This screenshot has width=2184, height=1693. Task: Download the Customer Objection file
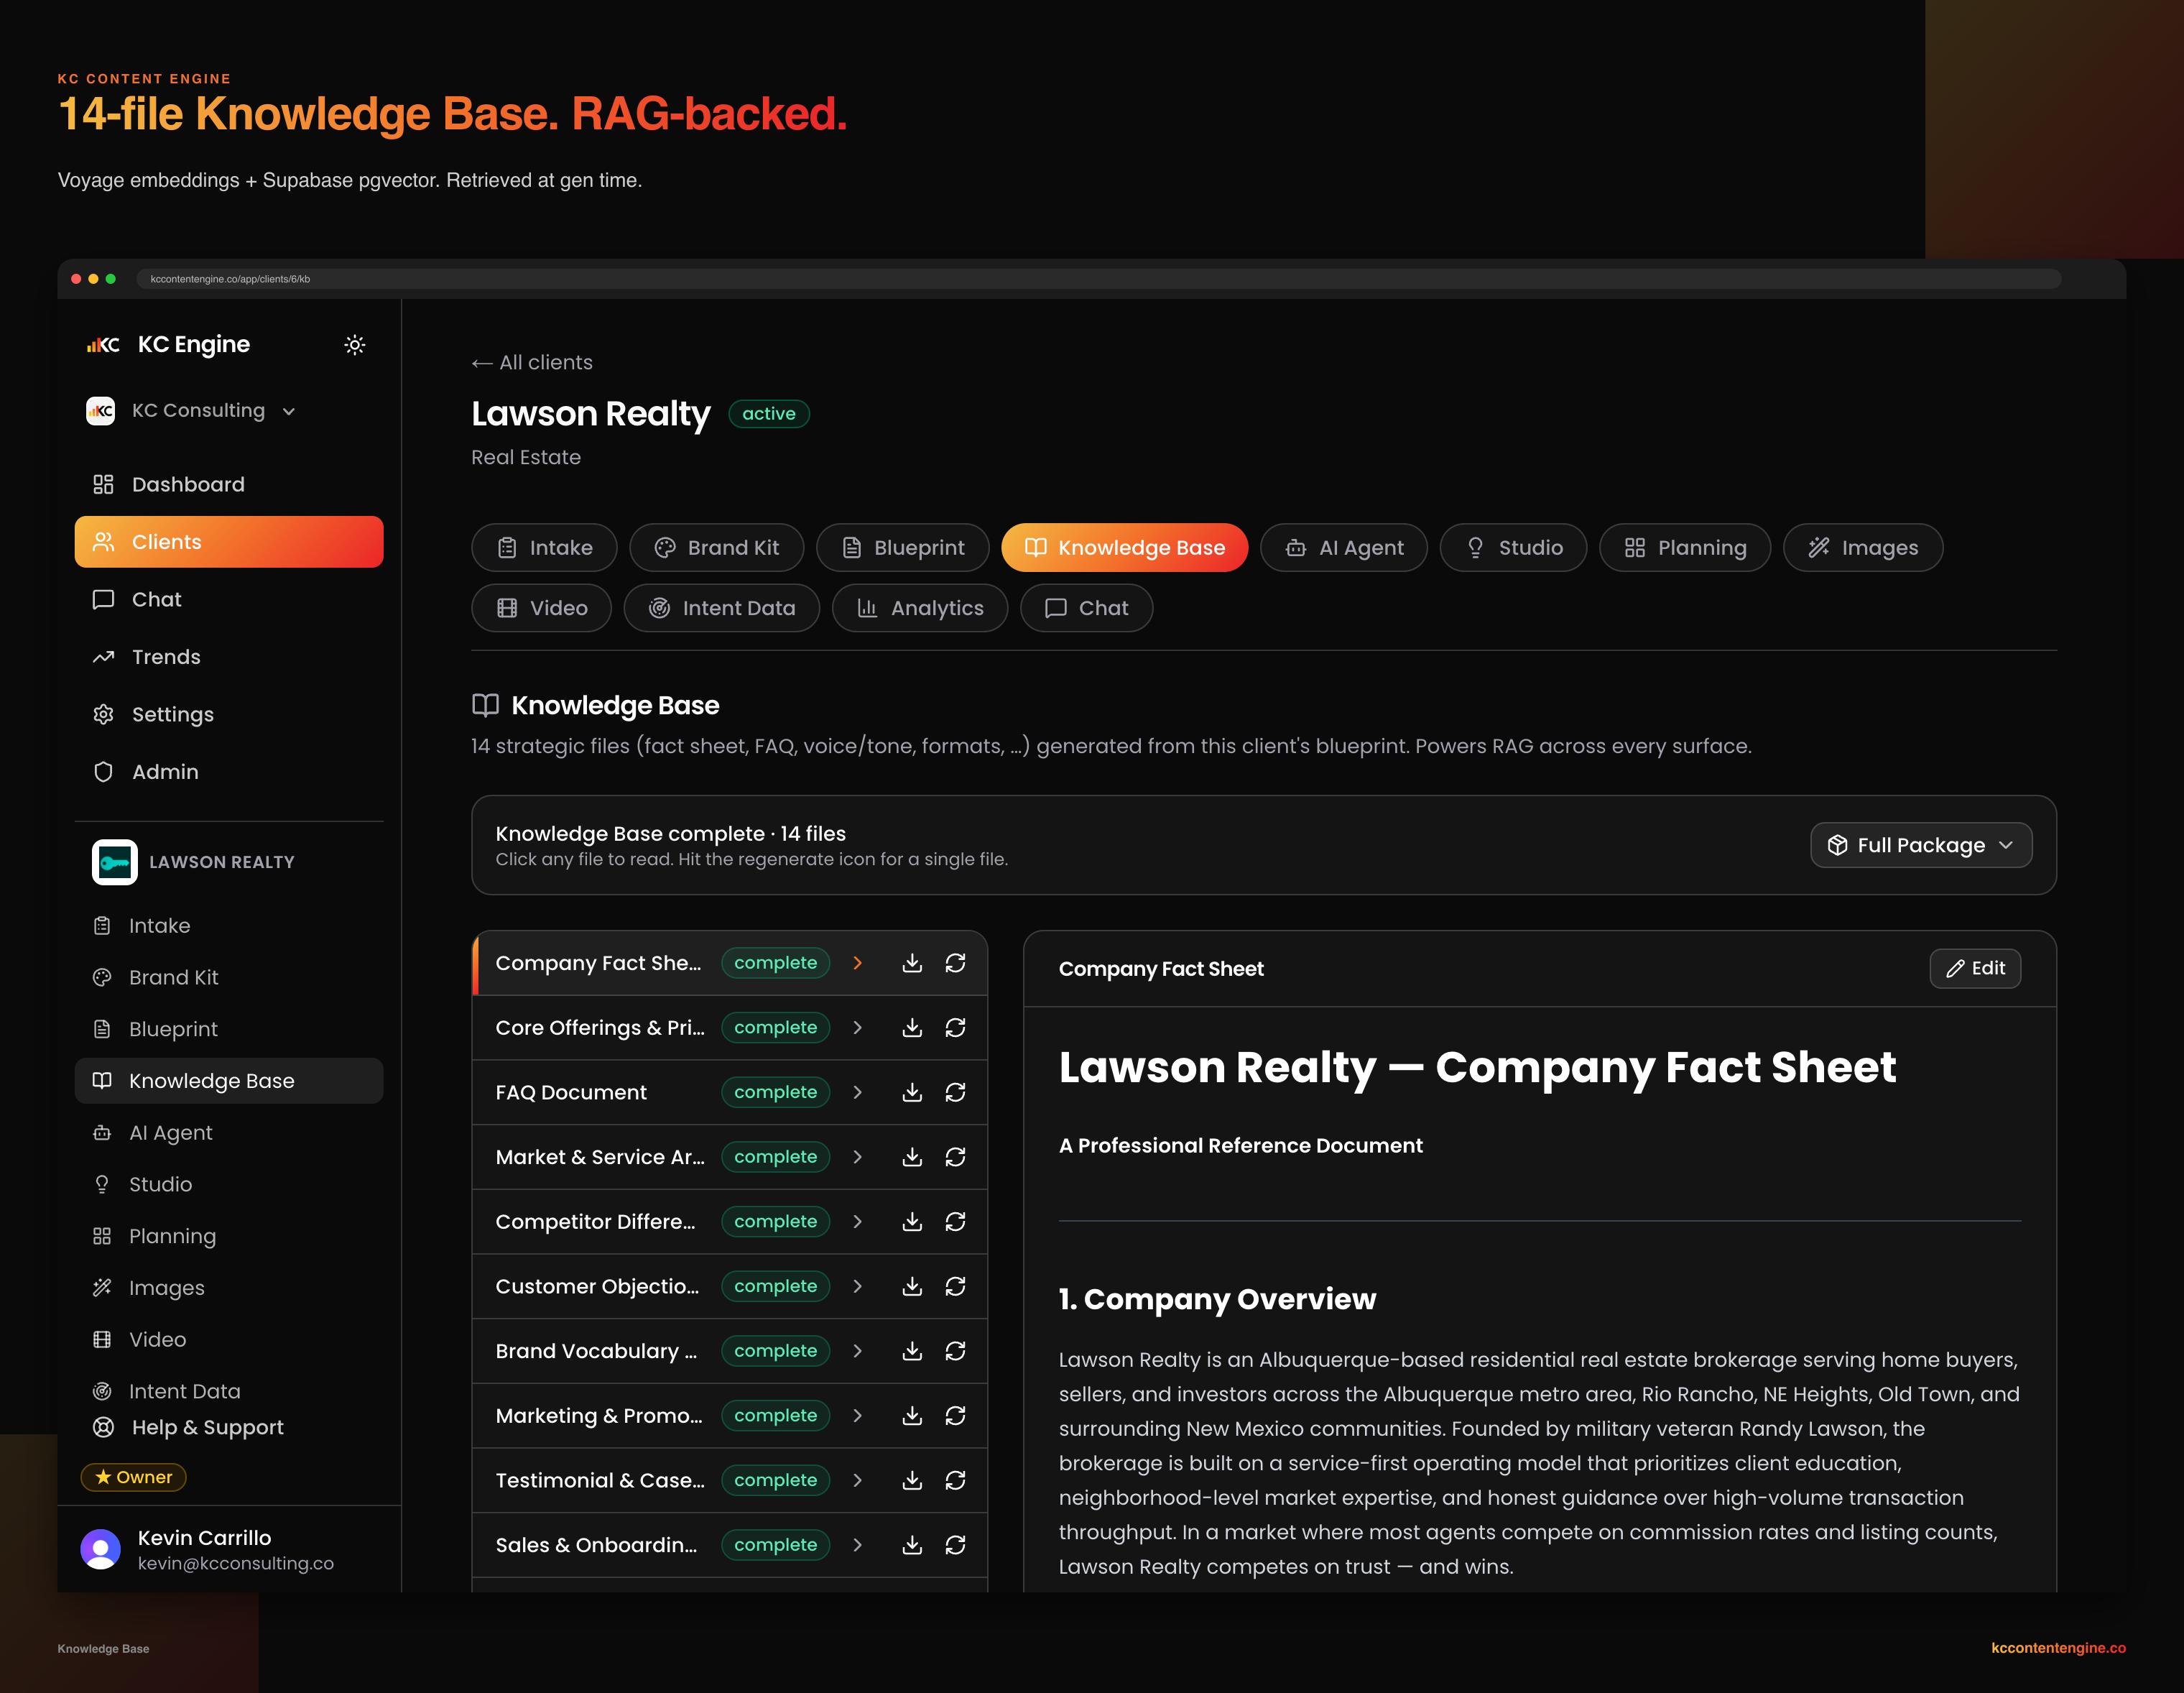tap(912, 1286)
